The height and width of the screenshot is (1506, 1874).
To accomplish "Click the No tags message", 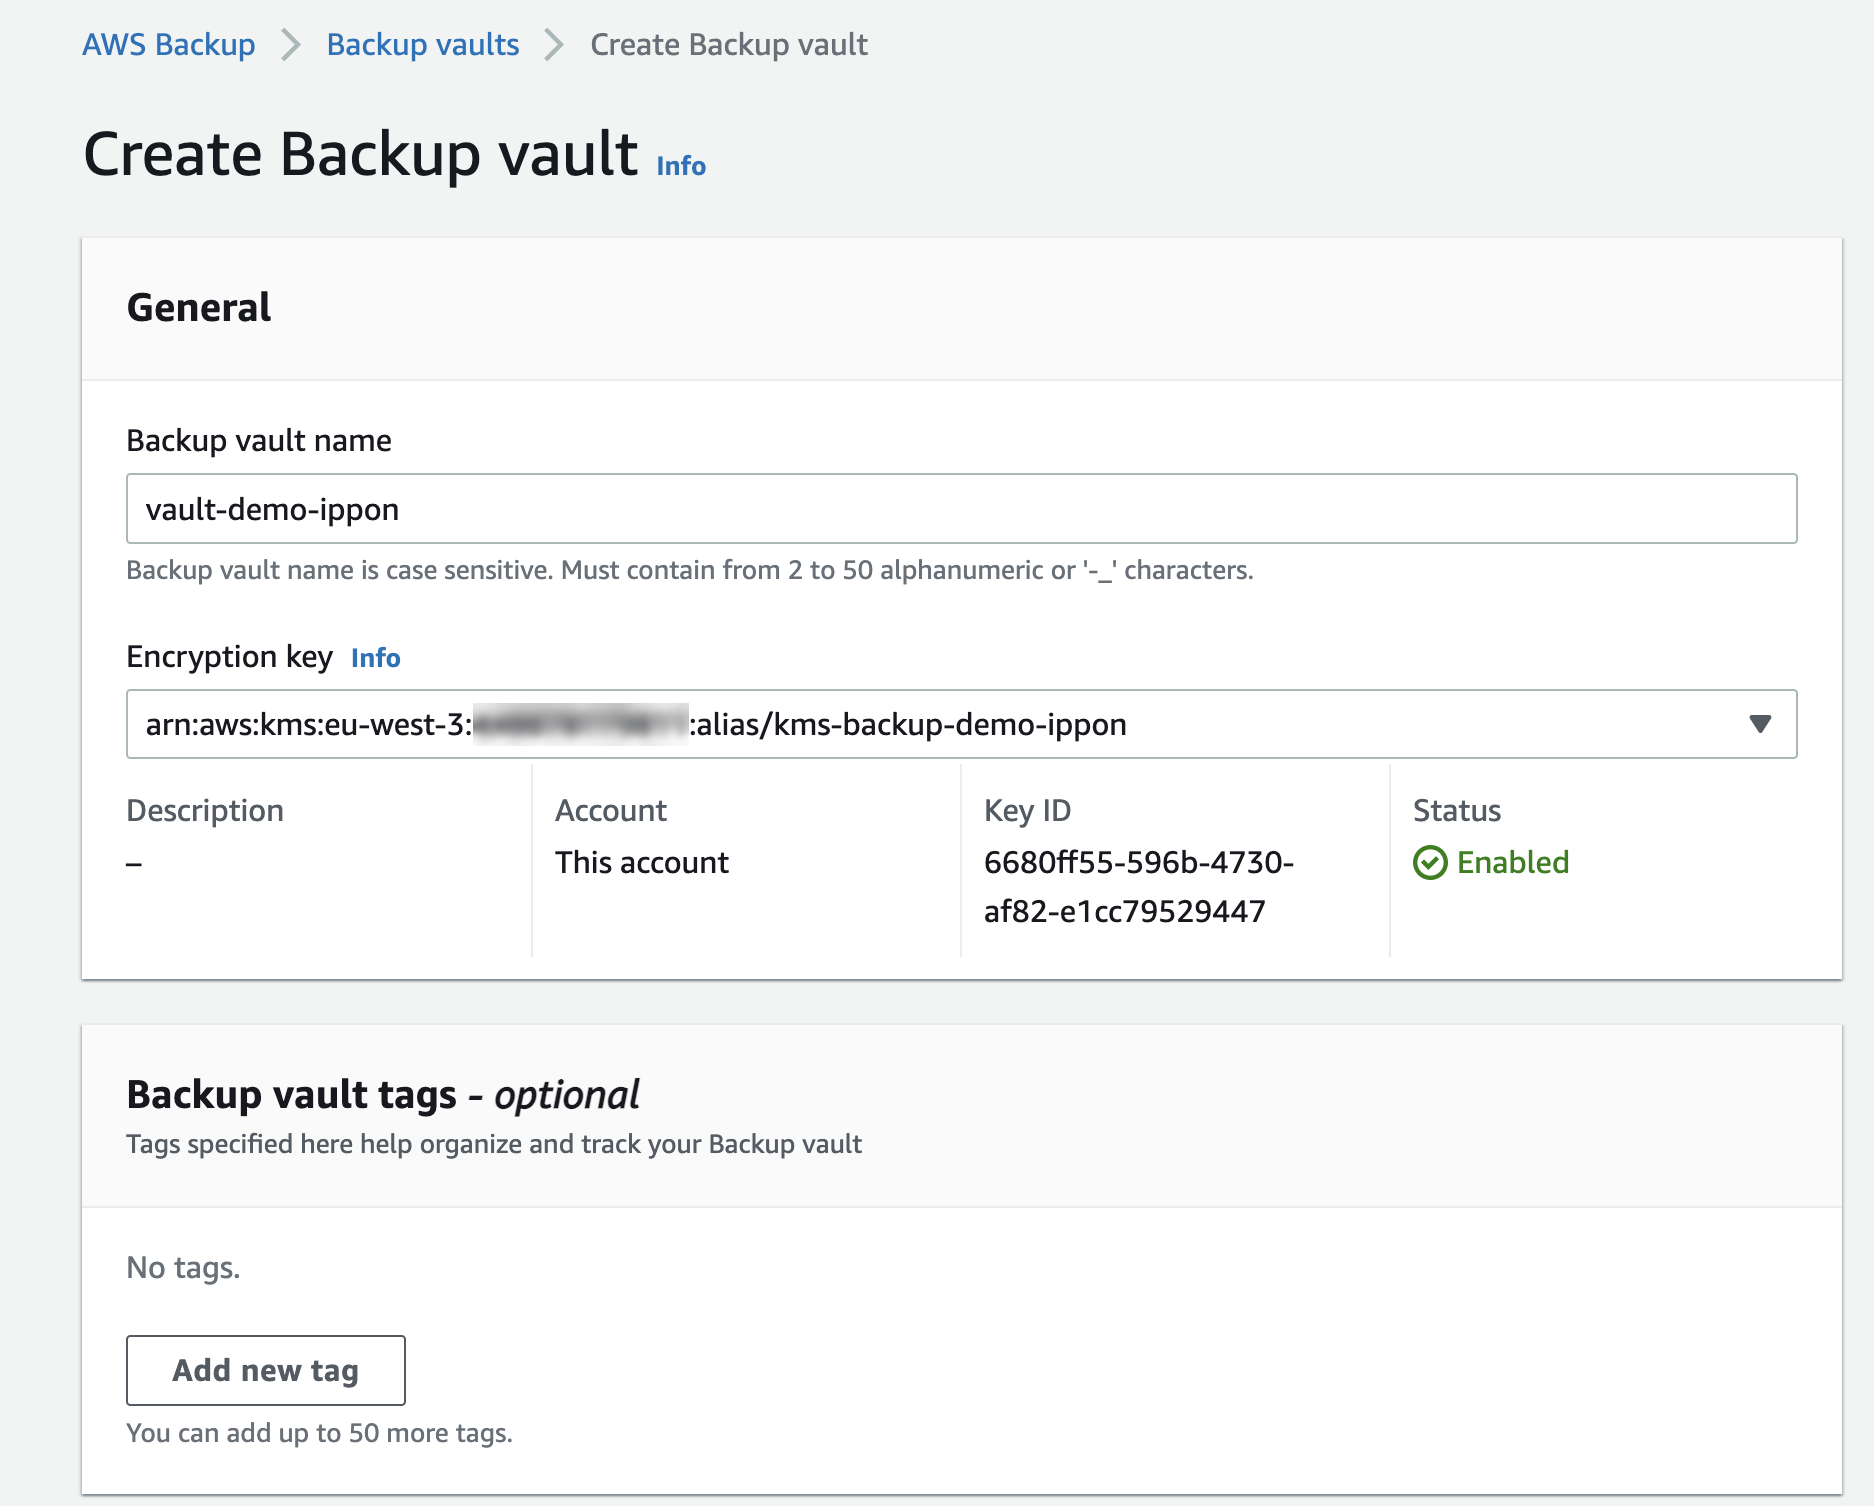I will tap(183, 1267).
